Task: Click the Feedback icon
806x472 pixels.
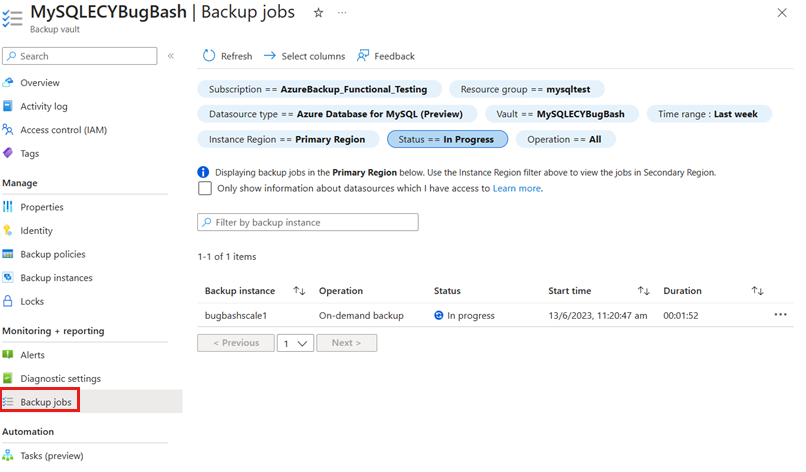Action: (x=363, y=56)
